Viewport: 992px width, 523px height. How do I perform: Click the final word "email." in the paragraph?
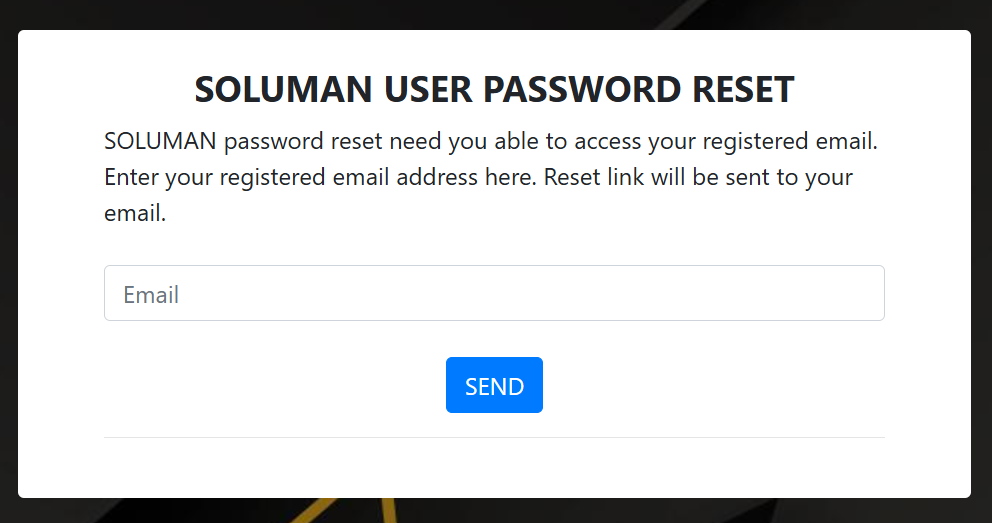point(135,213)
